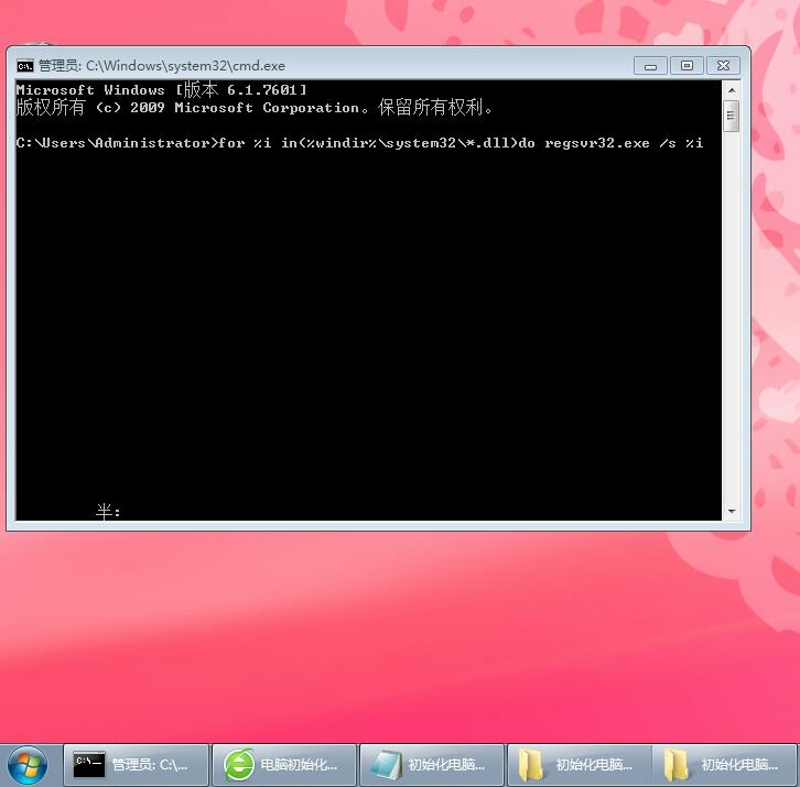Viewport: 800px width, 787px height.
Task: Open the 初始化电脑 Notepad taskbar item
Action: [x=432, y=765]
